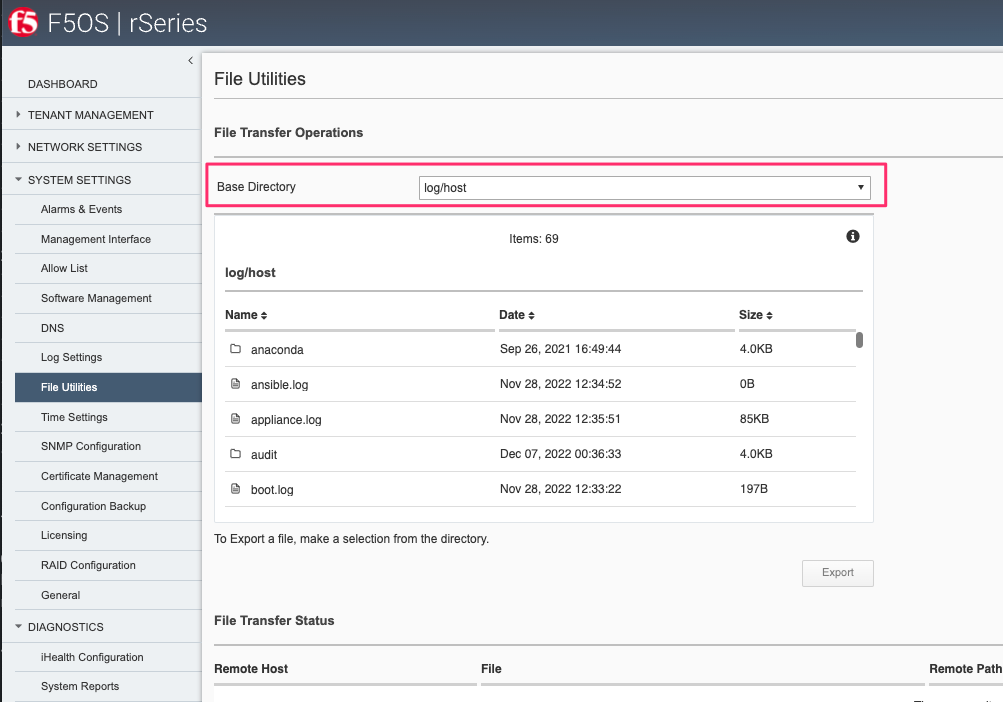Open General settings page
Image resolution: width=1003 pixels, height=702 pixels.
[x=60, y=595]
